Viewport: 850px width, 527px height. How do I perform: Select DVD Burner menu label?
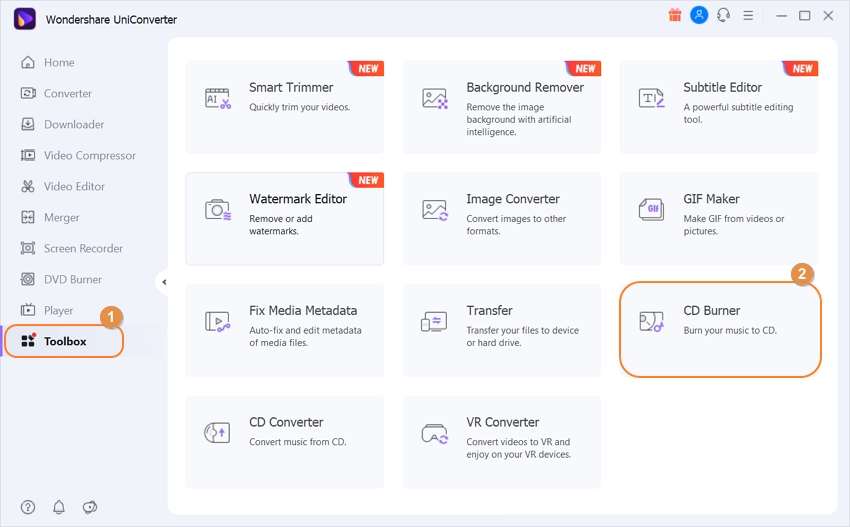pyautogui.click(x=73, y=279)
